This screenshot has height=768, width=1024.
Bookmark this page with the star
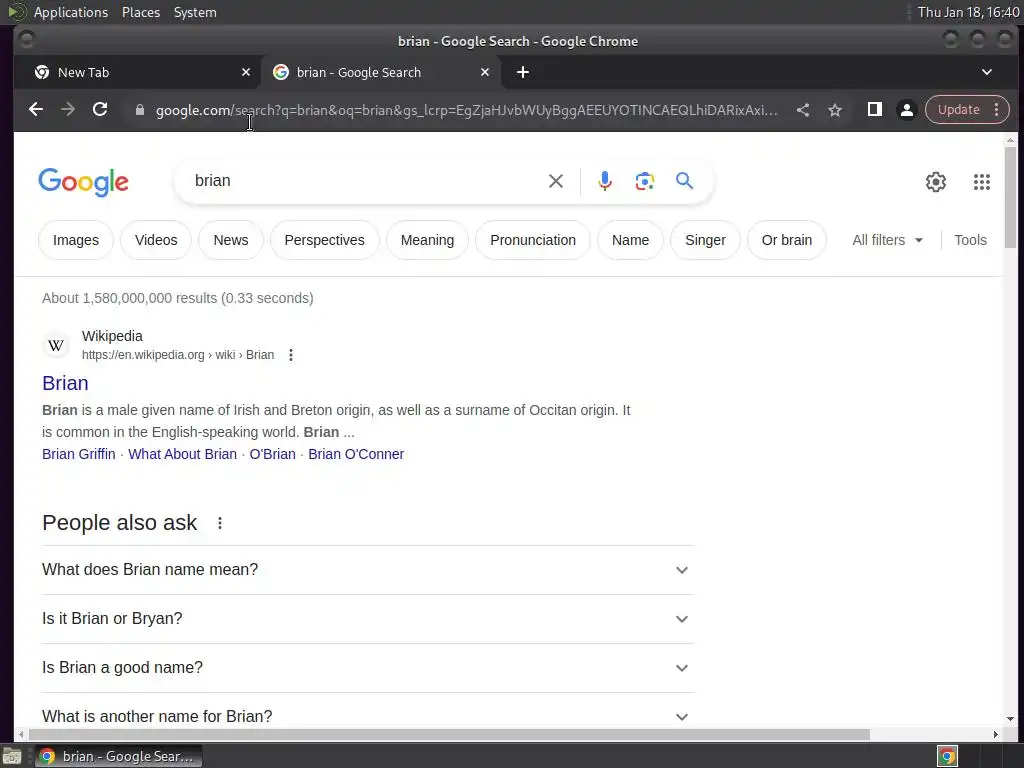tap(835, 110)
